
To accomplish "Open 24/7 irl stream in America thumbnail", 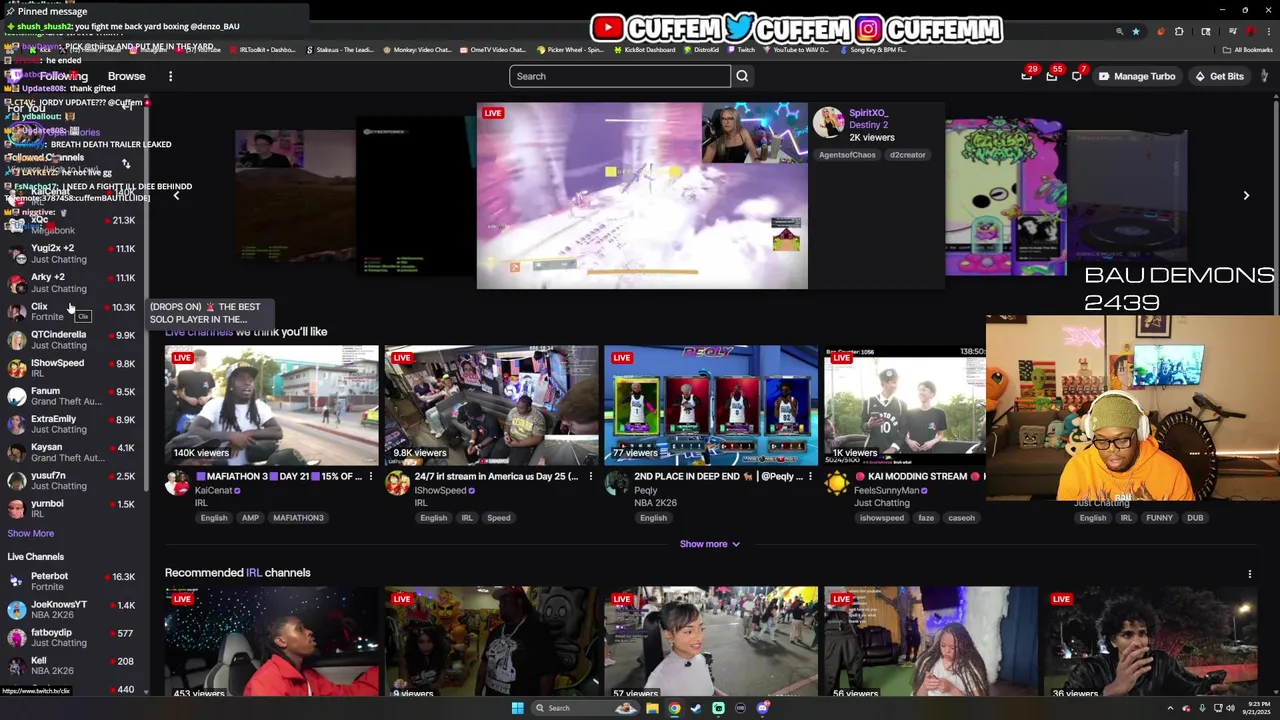I will point(492,405).
